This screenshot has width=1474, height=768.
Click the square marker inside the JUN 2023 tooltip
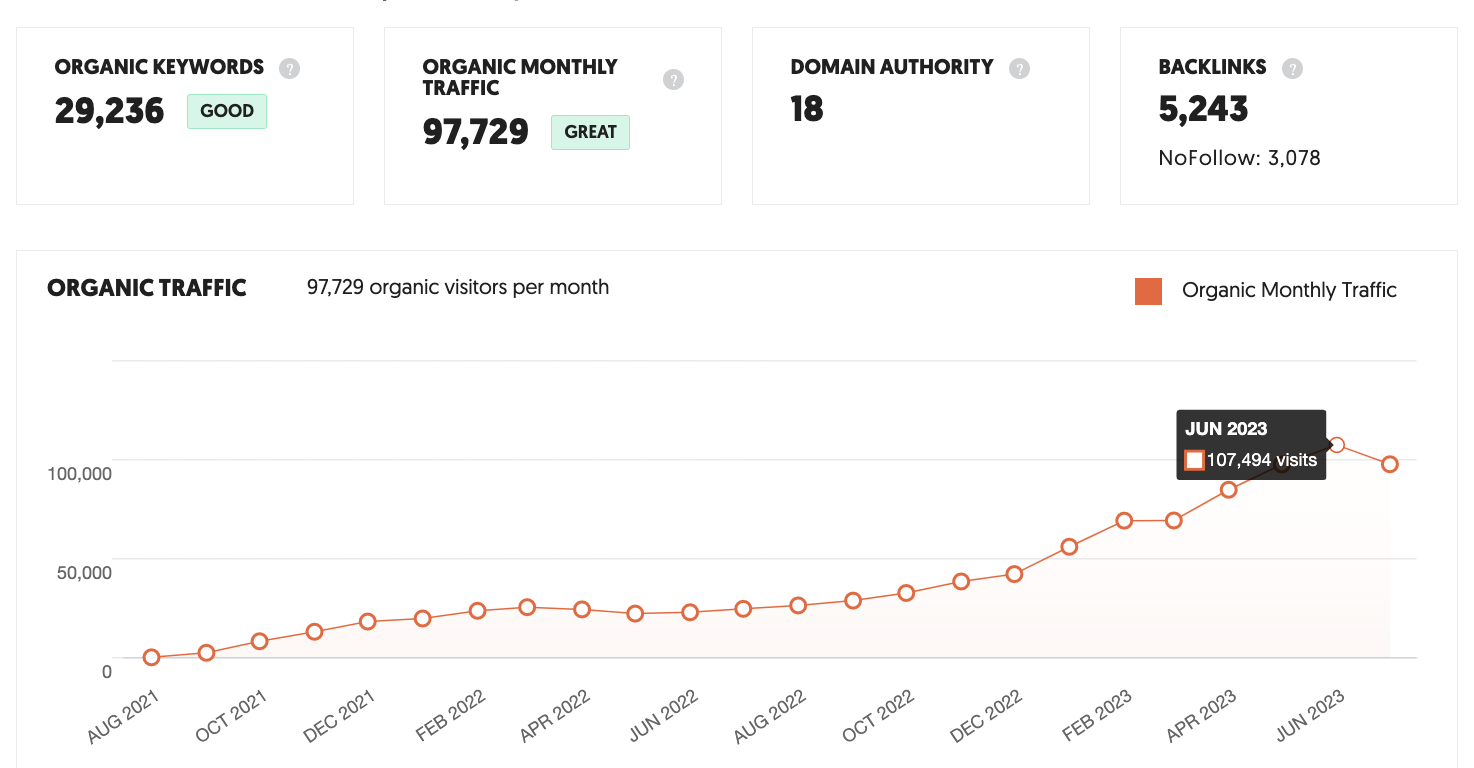[x=1194, y=460]
